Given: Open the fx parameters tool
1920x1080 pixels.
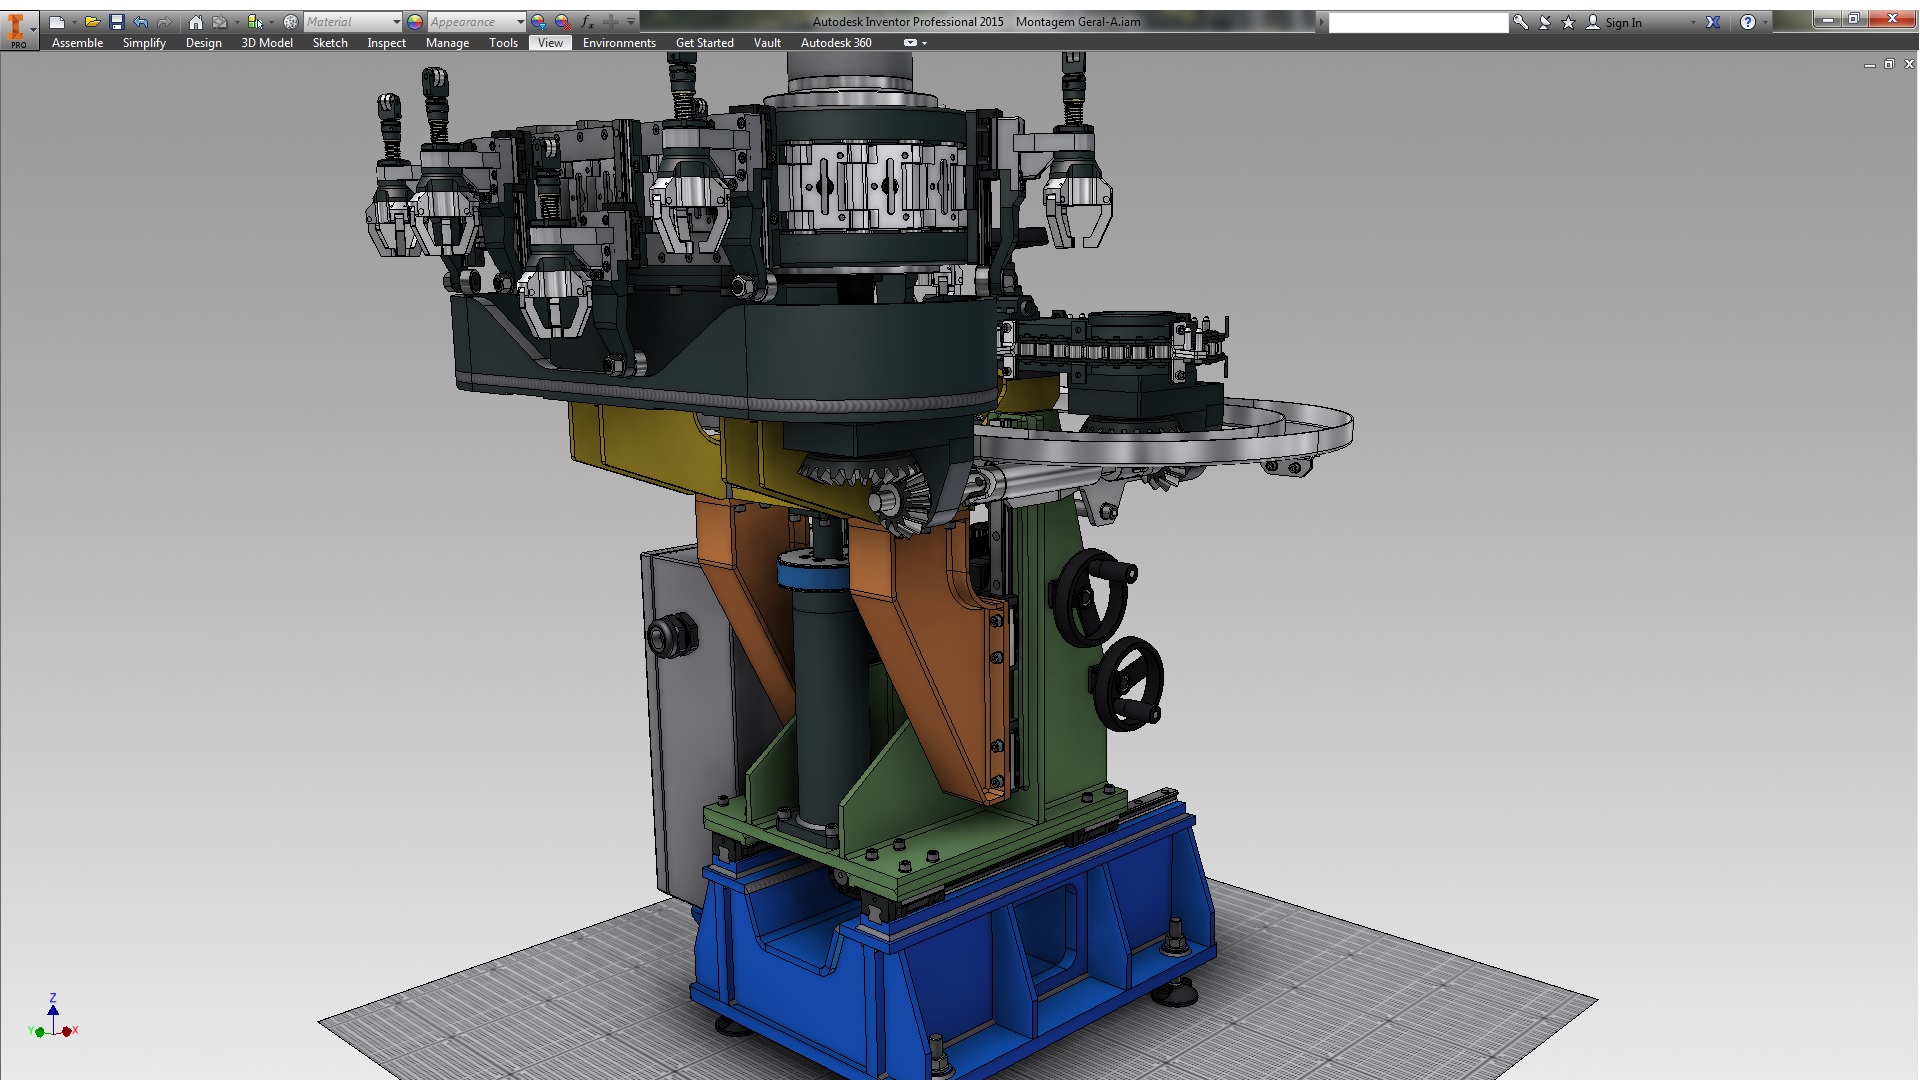Looking at the screenshot, I should [x=587, y=22].
